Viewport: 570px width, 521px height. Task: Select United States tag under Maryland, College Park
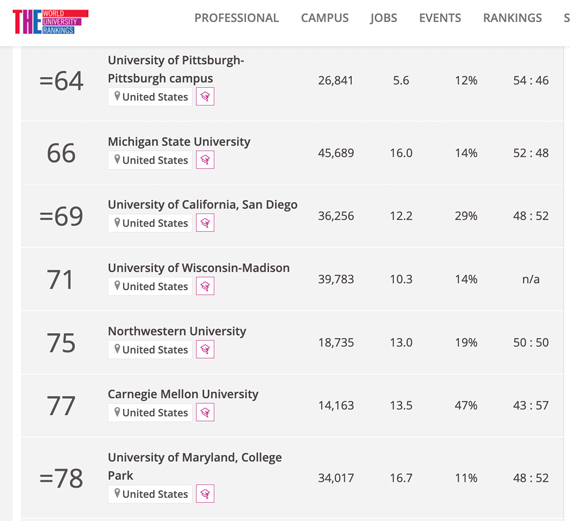[150, 494]
